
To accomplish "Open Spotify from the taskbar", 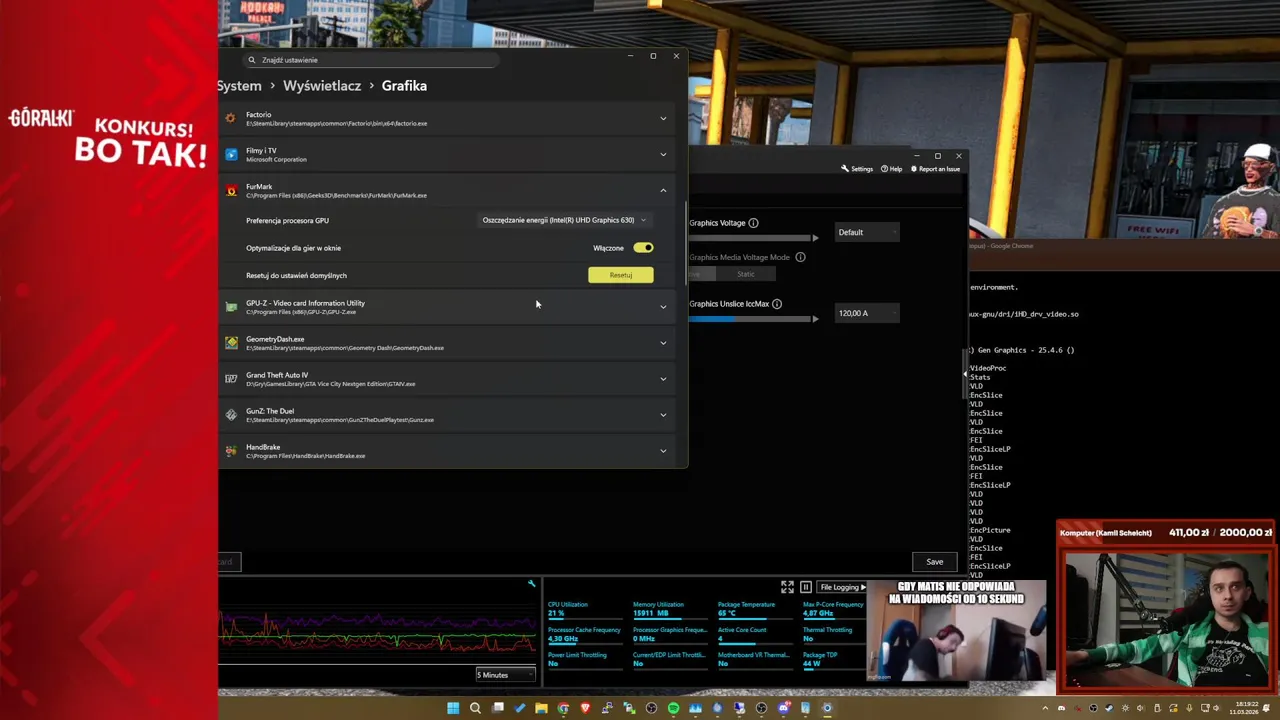I will tap(674, 708).
